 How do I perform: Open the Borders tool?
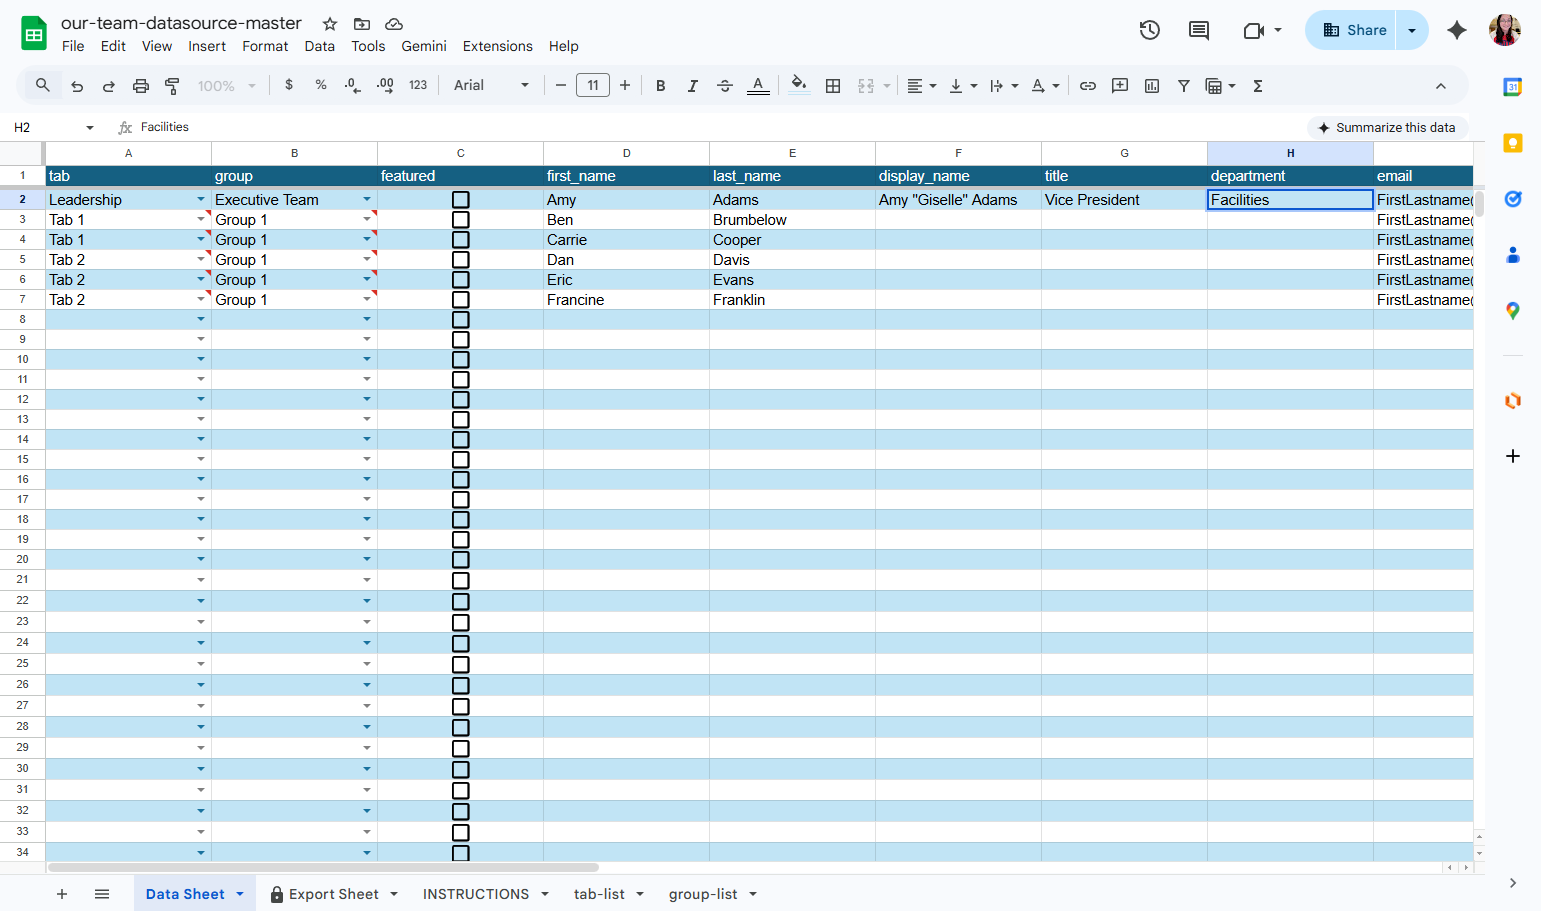click(833, 86)
